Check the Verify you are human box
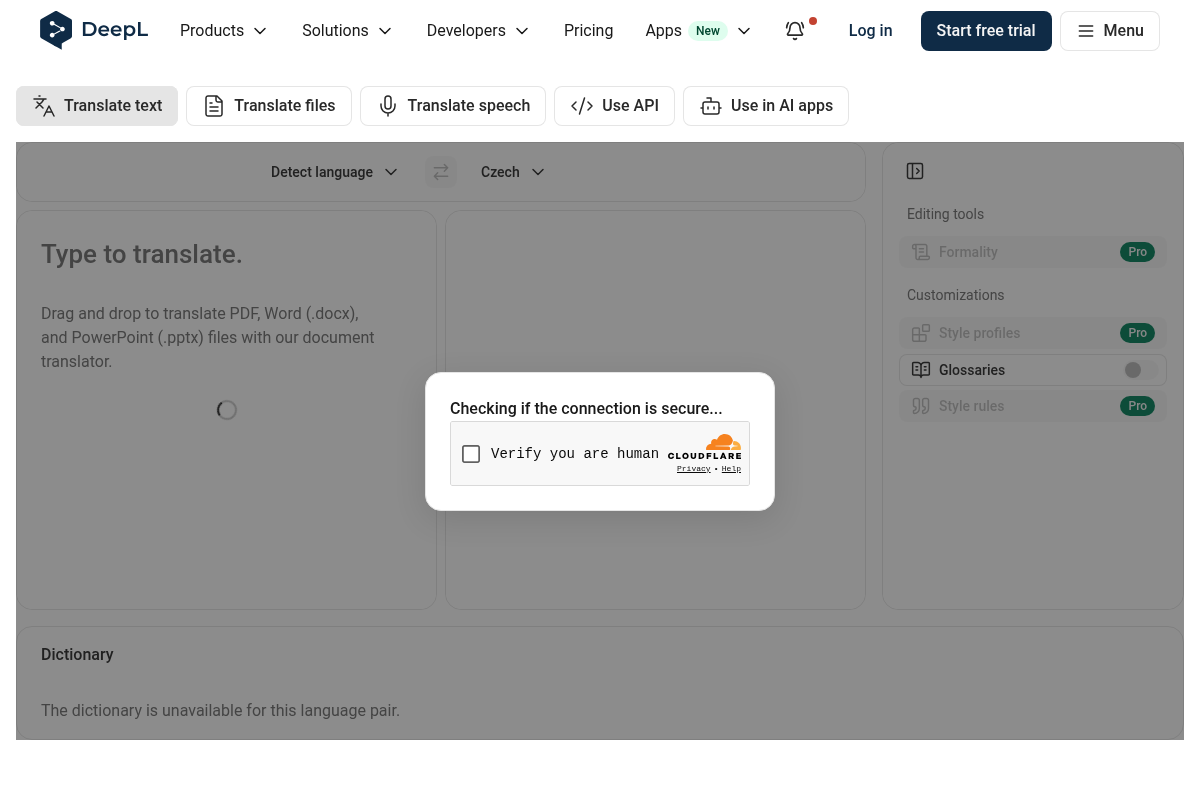 coord(471,454)
